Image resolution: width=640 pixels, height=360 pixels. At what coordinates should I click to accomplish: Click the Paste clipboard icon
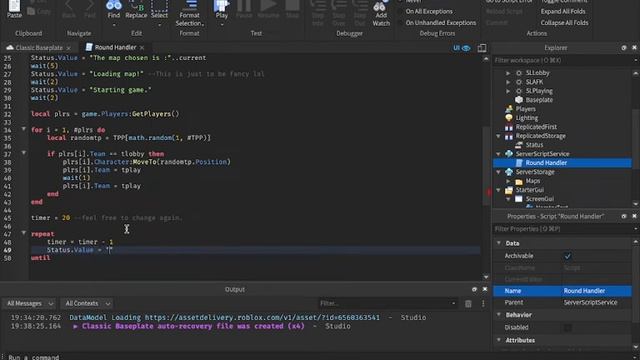[14, 5]
